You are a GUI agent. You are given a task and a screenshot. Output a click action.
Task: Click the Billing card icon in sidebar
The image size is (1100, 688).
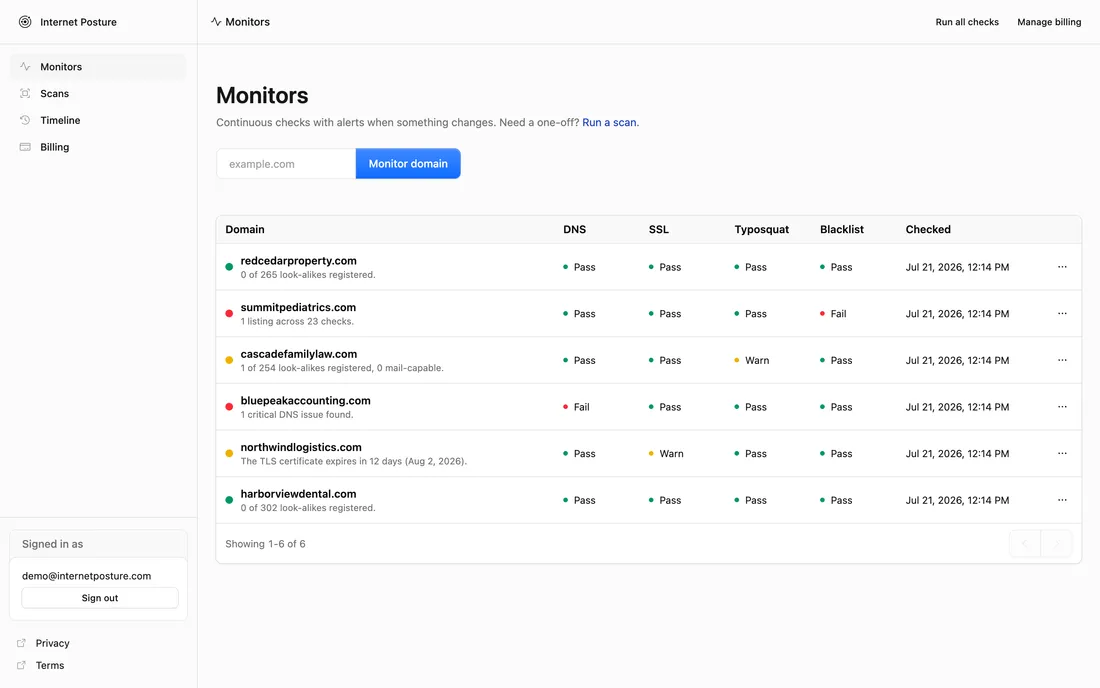coord(25,147)
